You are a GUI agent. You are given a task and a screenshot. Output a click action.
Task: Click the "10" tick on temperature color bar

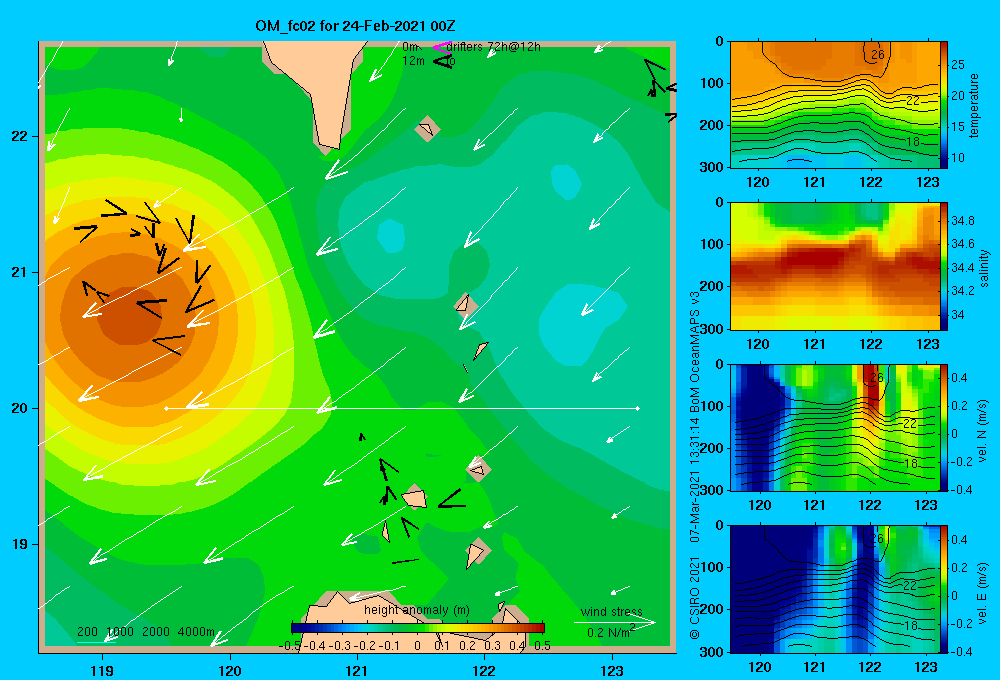click(958, 158)
